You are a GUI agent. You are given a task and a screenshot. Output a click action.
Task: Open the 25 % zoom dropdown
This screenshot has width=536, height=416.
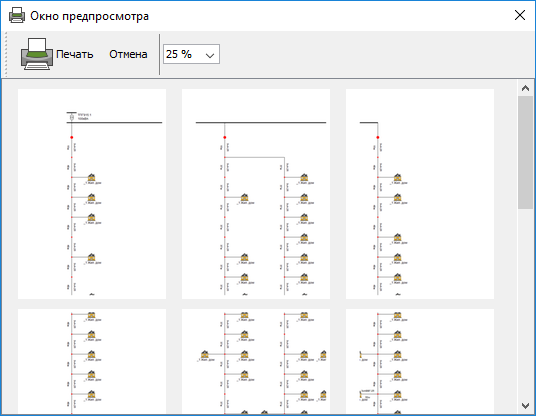coord(191,54)
